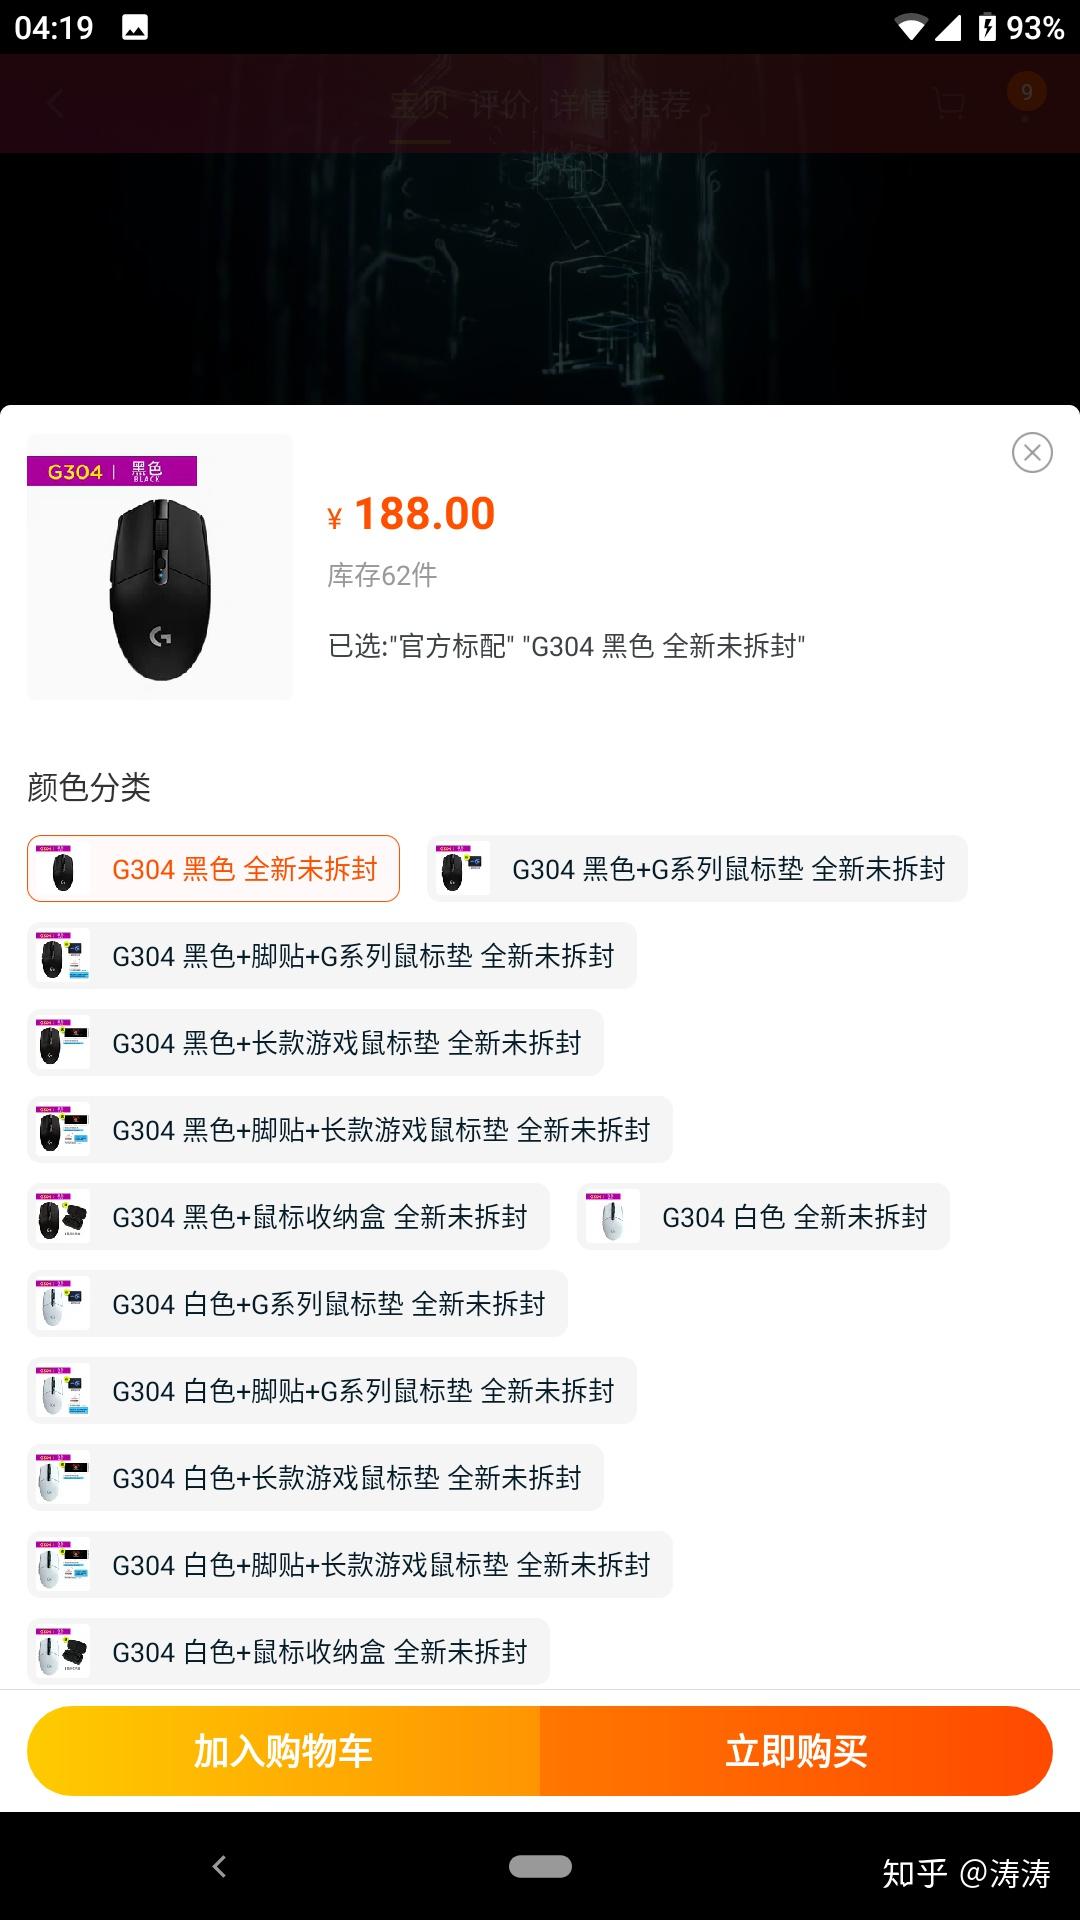Choose G304 白色+鼠标收纳盒 bundle
Screen dimensions: 1080x1920
(288, 1652)
